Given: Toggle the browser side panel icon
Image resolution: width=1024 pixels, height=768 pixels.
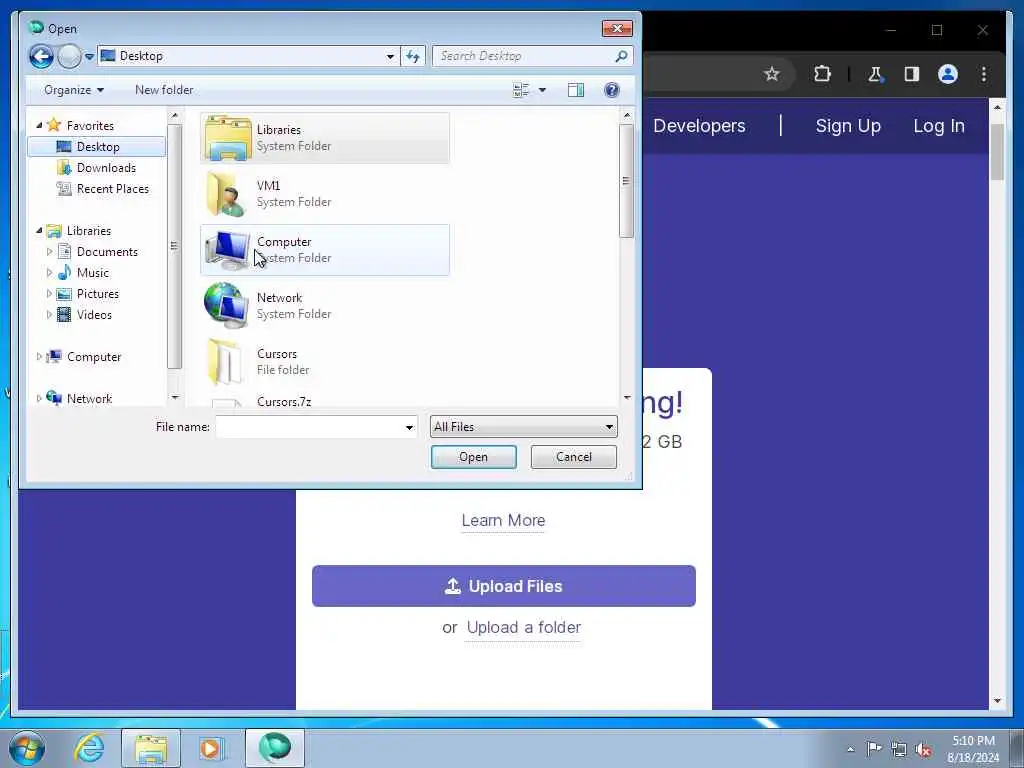Looking at the screenshot, I should click(912, 74).
